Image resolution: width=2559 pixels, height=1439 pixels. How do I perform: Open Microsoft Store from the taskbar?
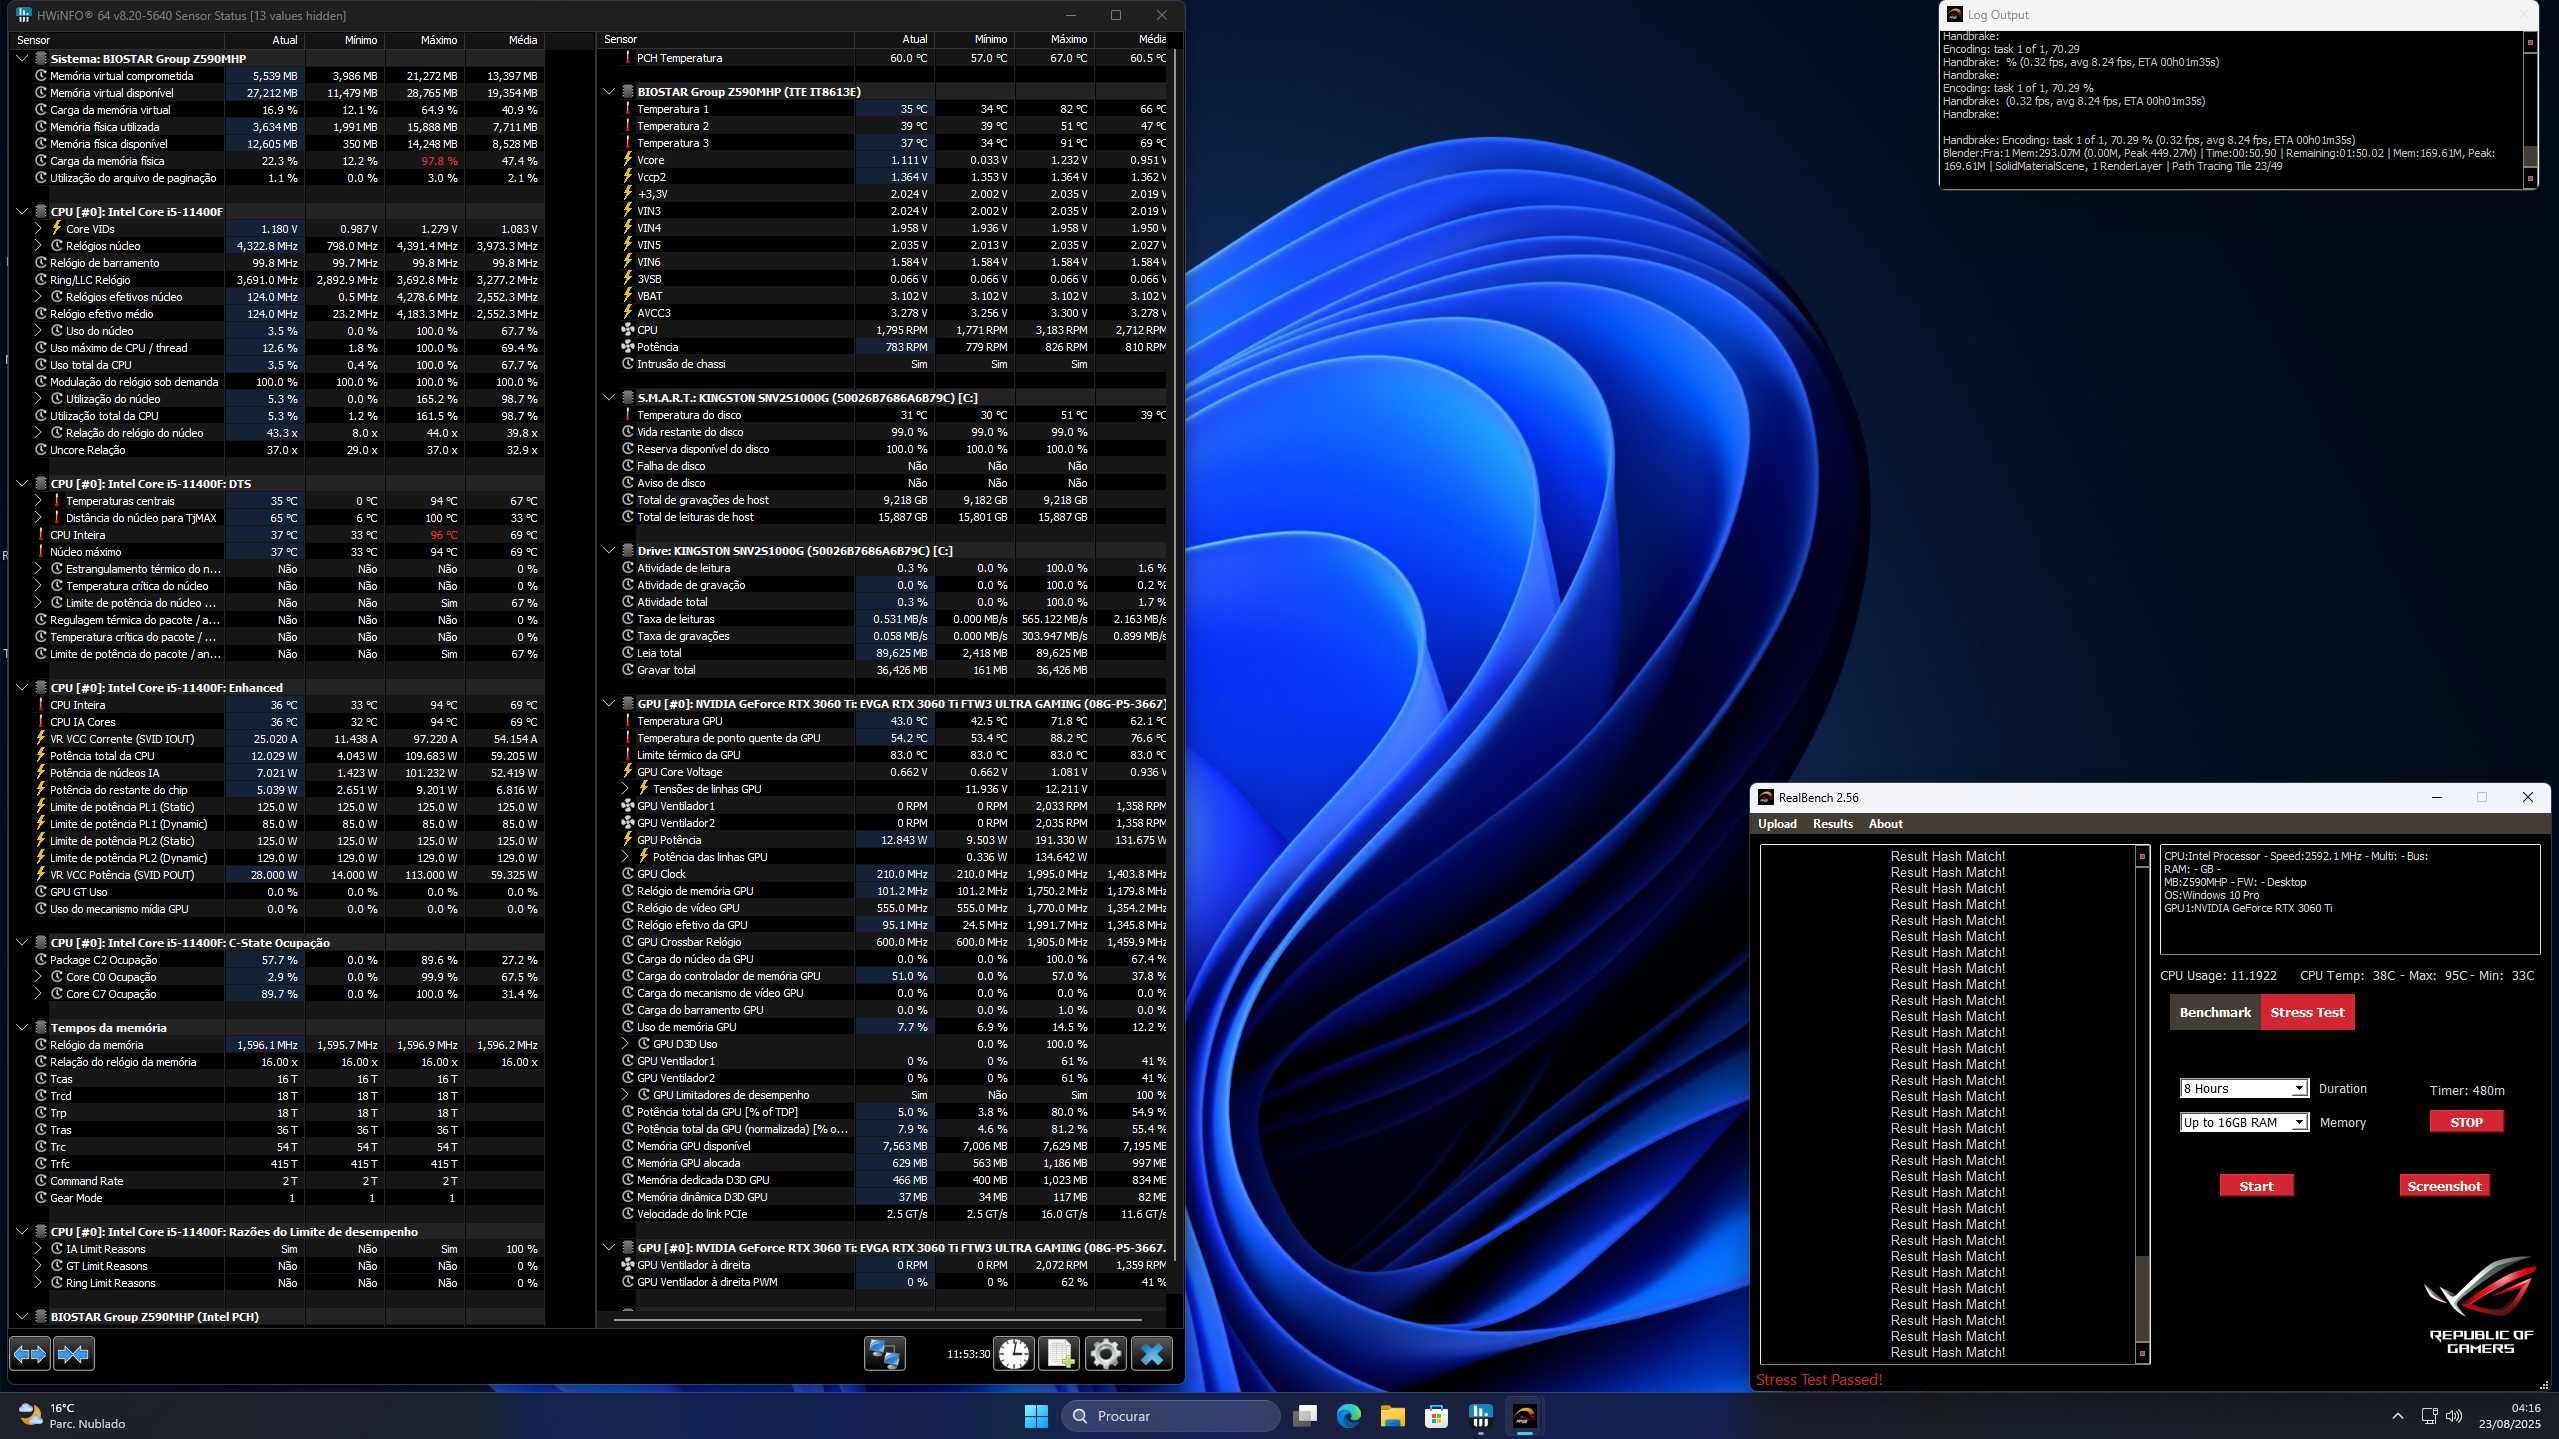[1436, 1416]
